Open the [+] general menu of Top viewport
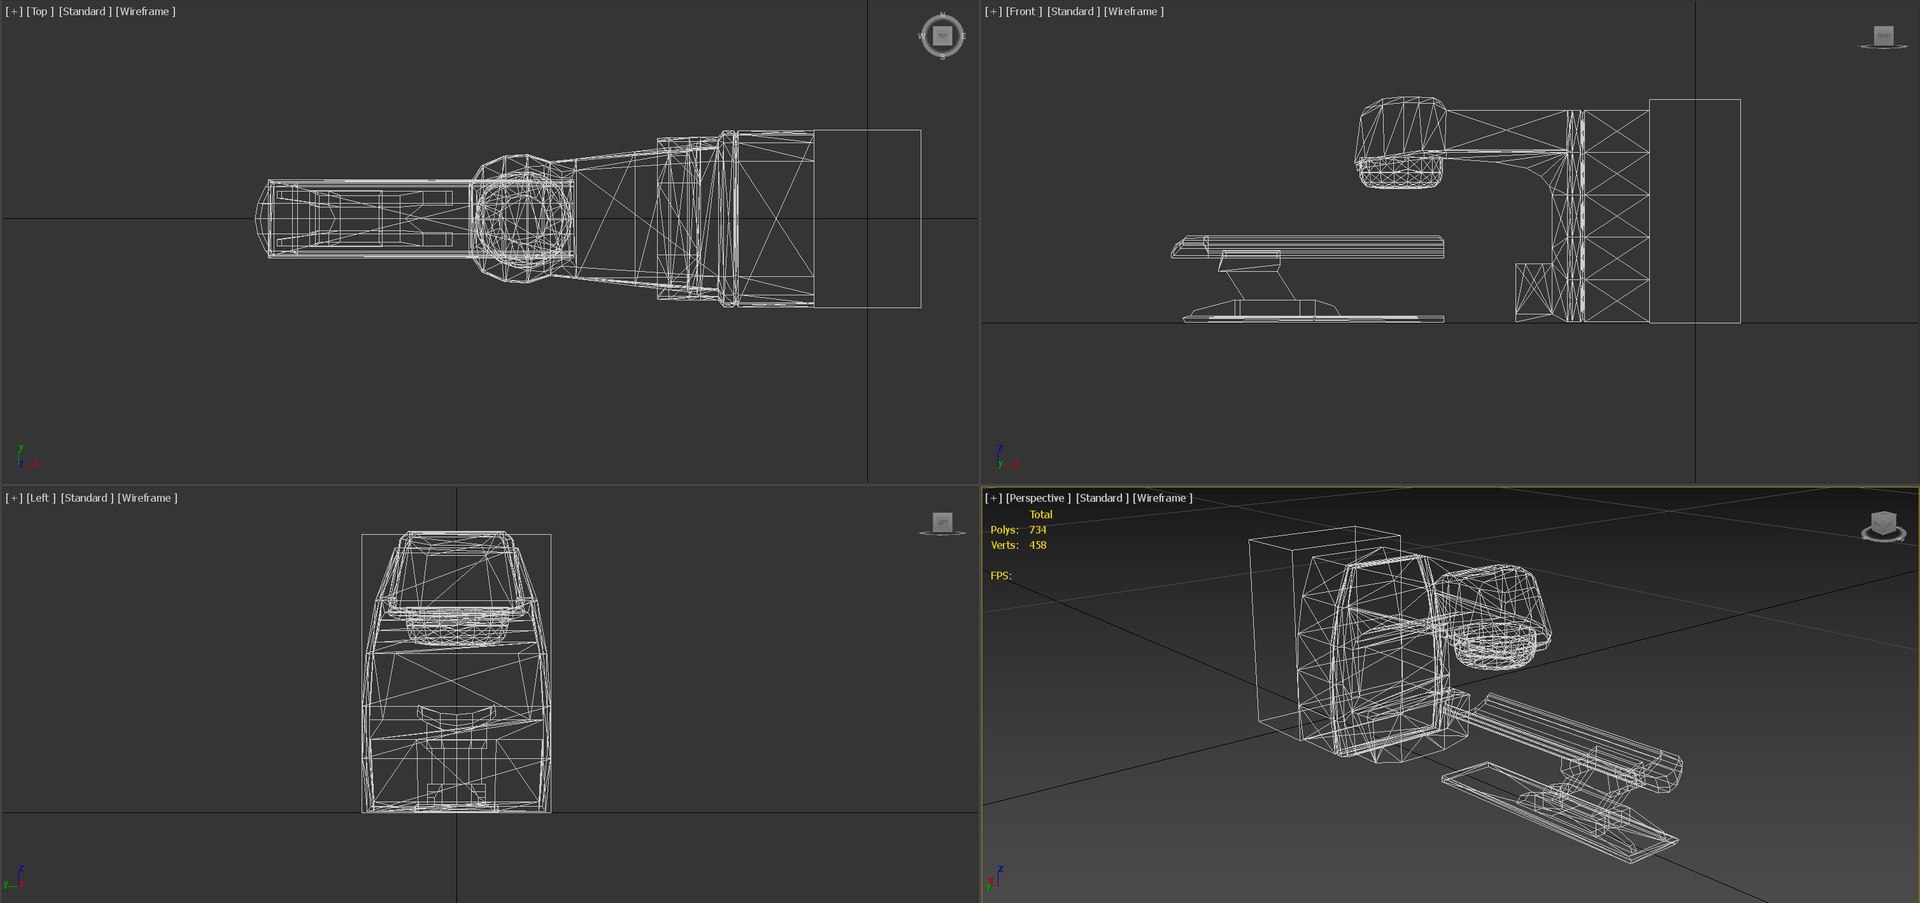The width and height of the screenshot is (1920, 903). (14, 12)
